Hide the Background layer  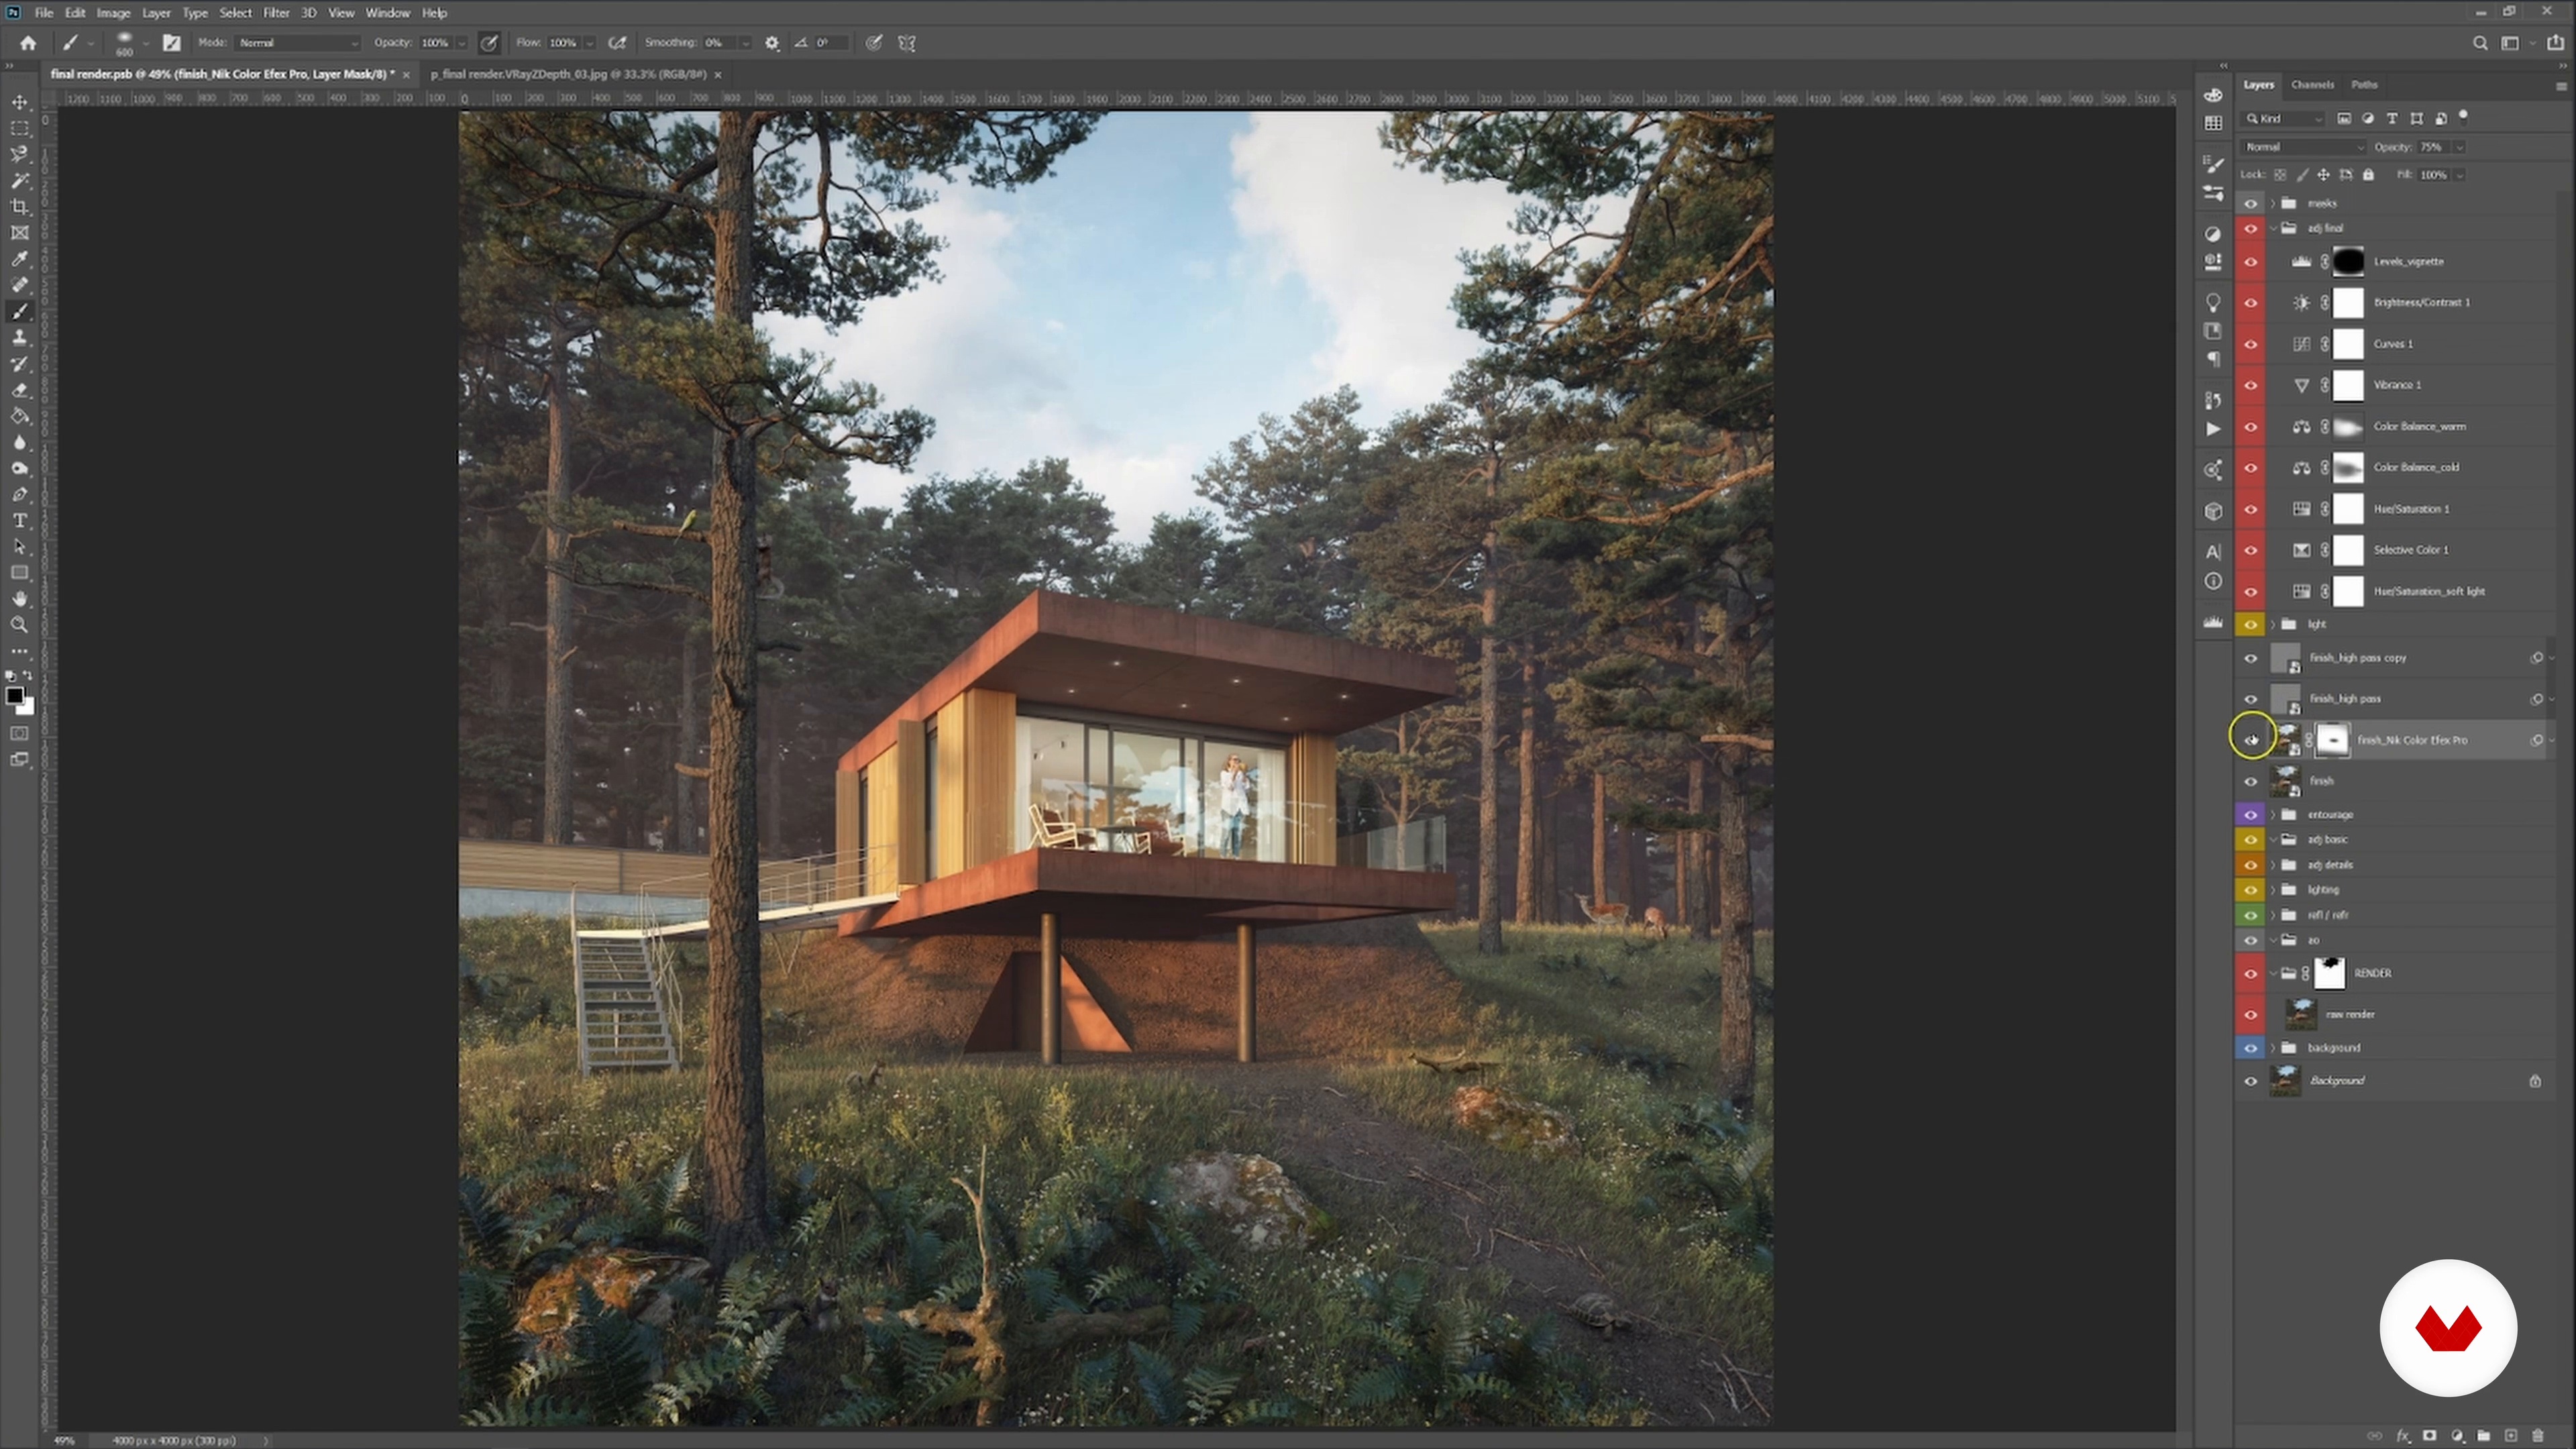pos(2251,1081)
